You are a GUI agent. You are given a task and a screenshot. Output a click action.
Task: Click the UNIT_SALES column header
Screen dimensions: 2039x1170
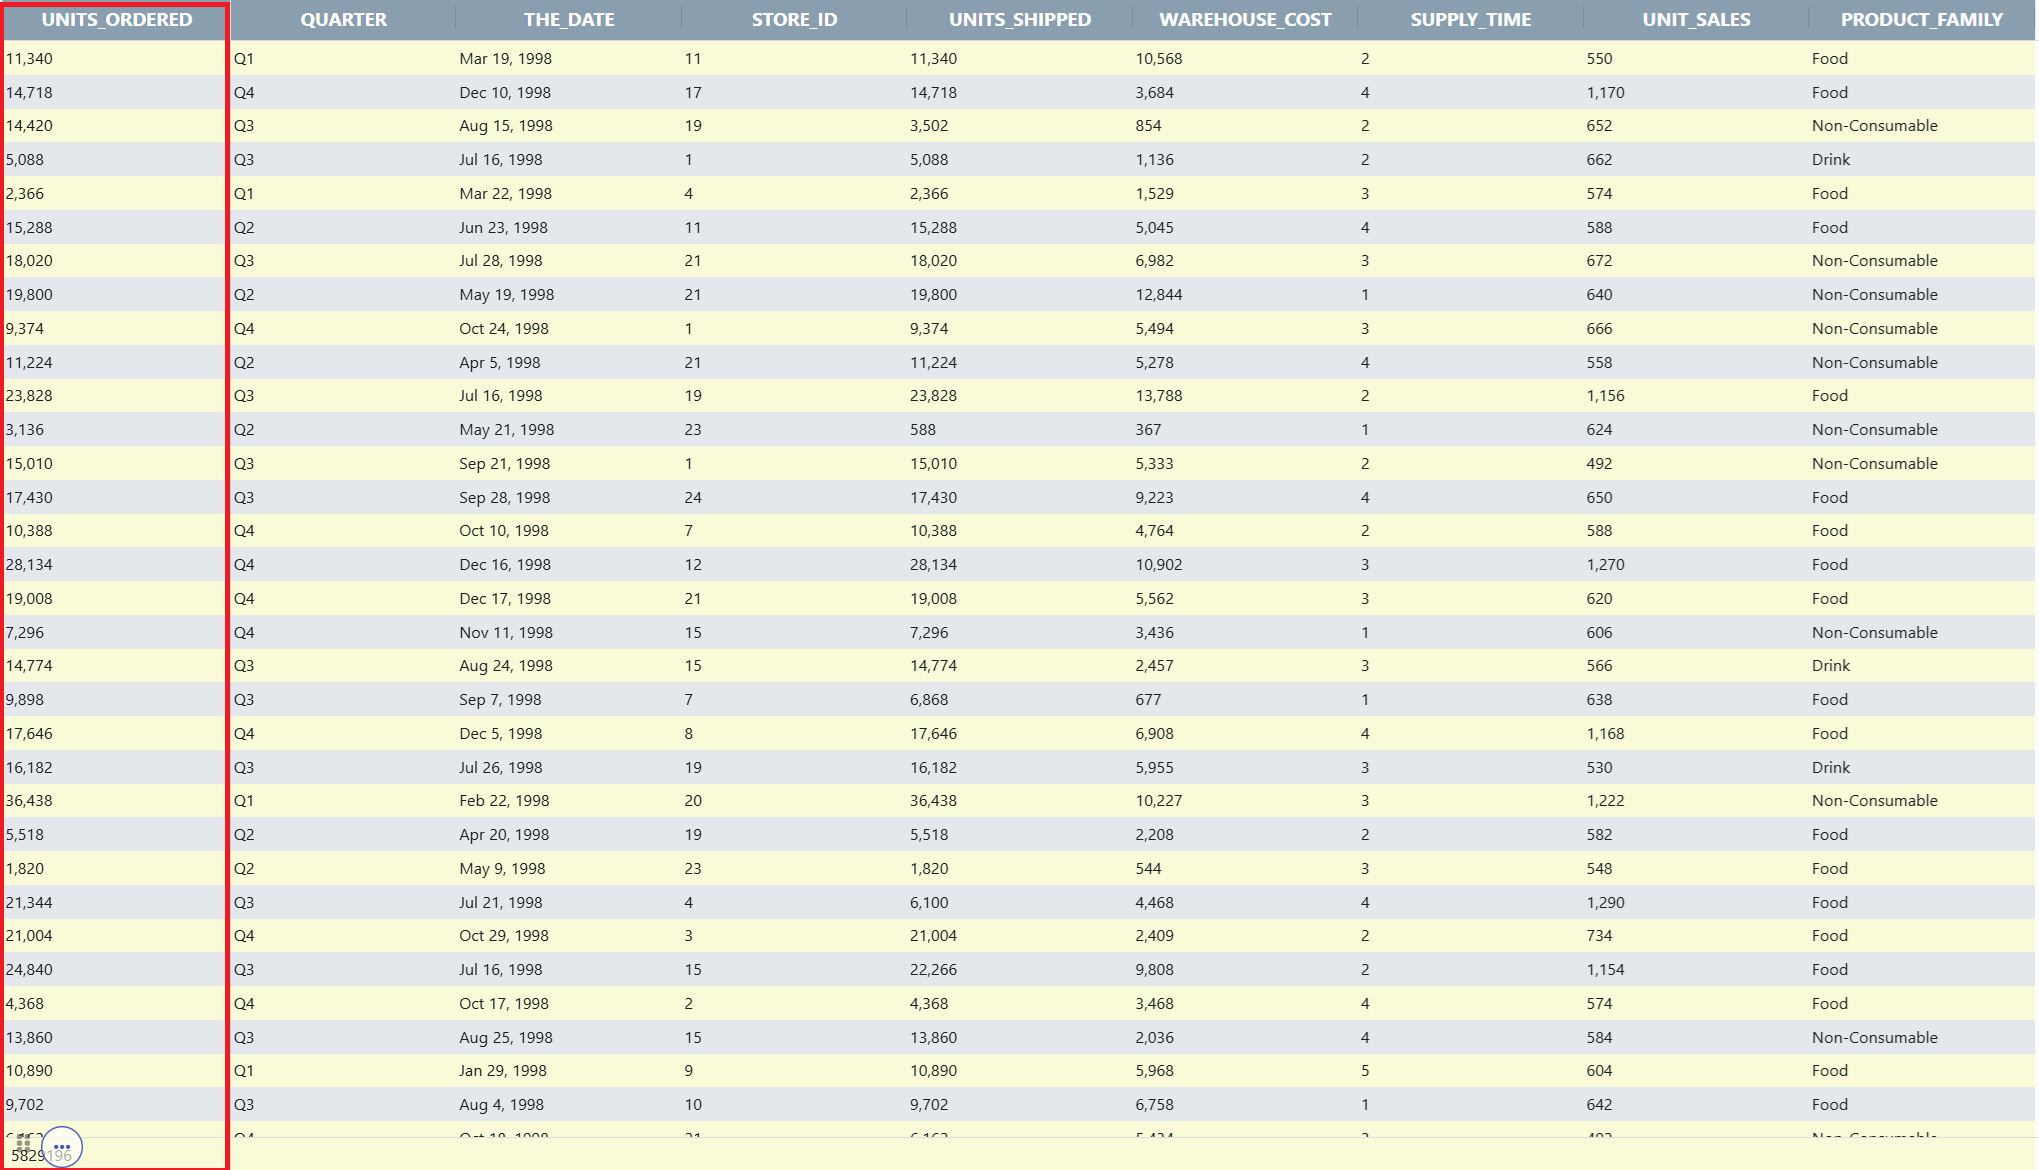[1696, 20]
